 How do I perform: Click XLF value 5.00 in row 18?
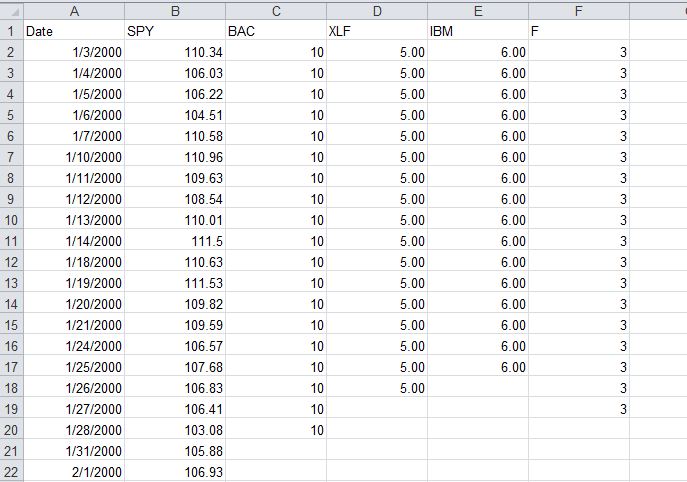click(377, 388)
